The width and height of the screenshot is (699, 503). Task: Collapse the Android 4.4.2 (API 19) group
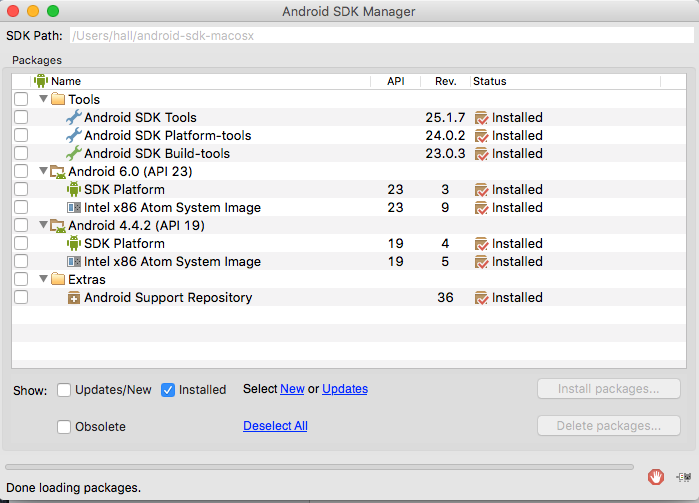(43, 226)
